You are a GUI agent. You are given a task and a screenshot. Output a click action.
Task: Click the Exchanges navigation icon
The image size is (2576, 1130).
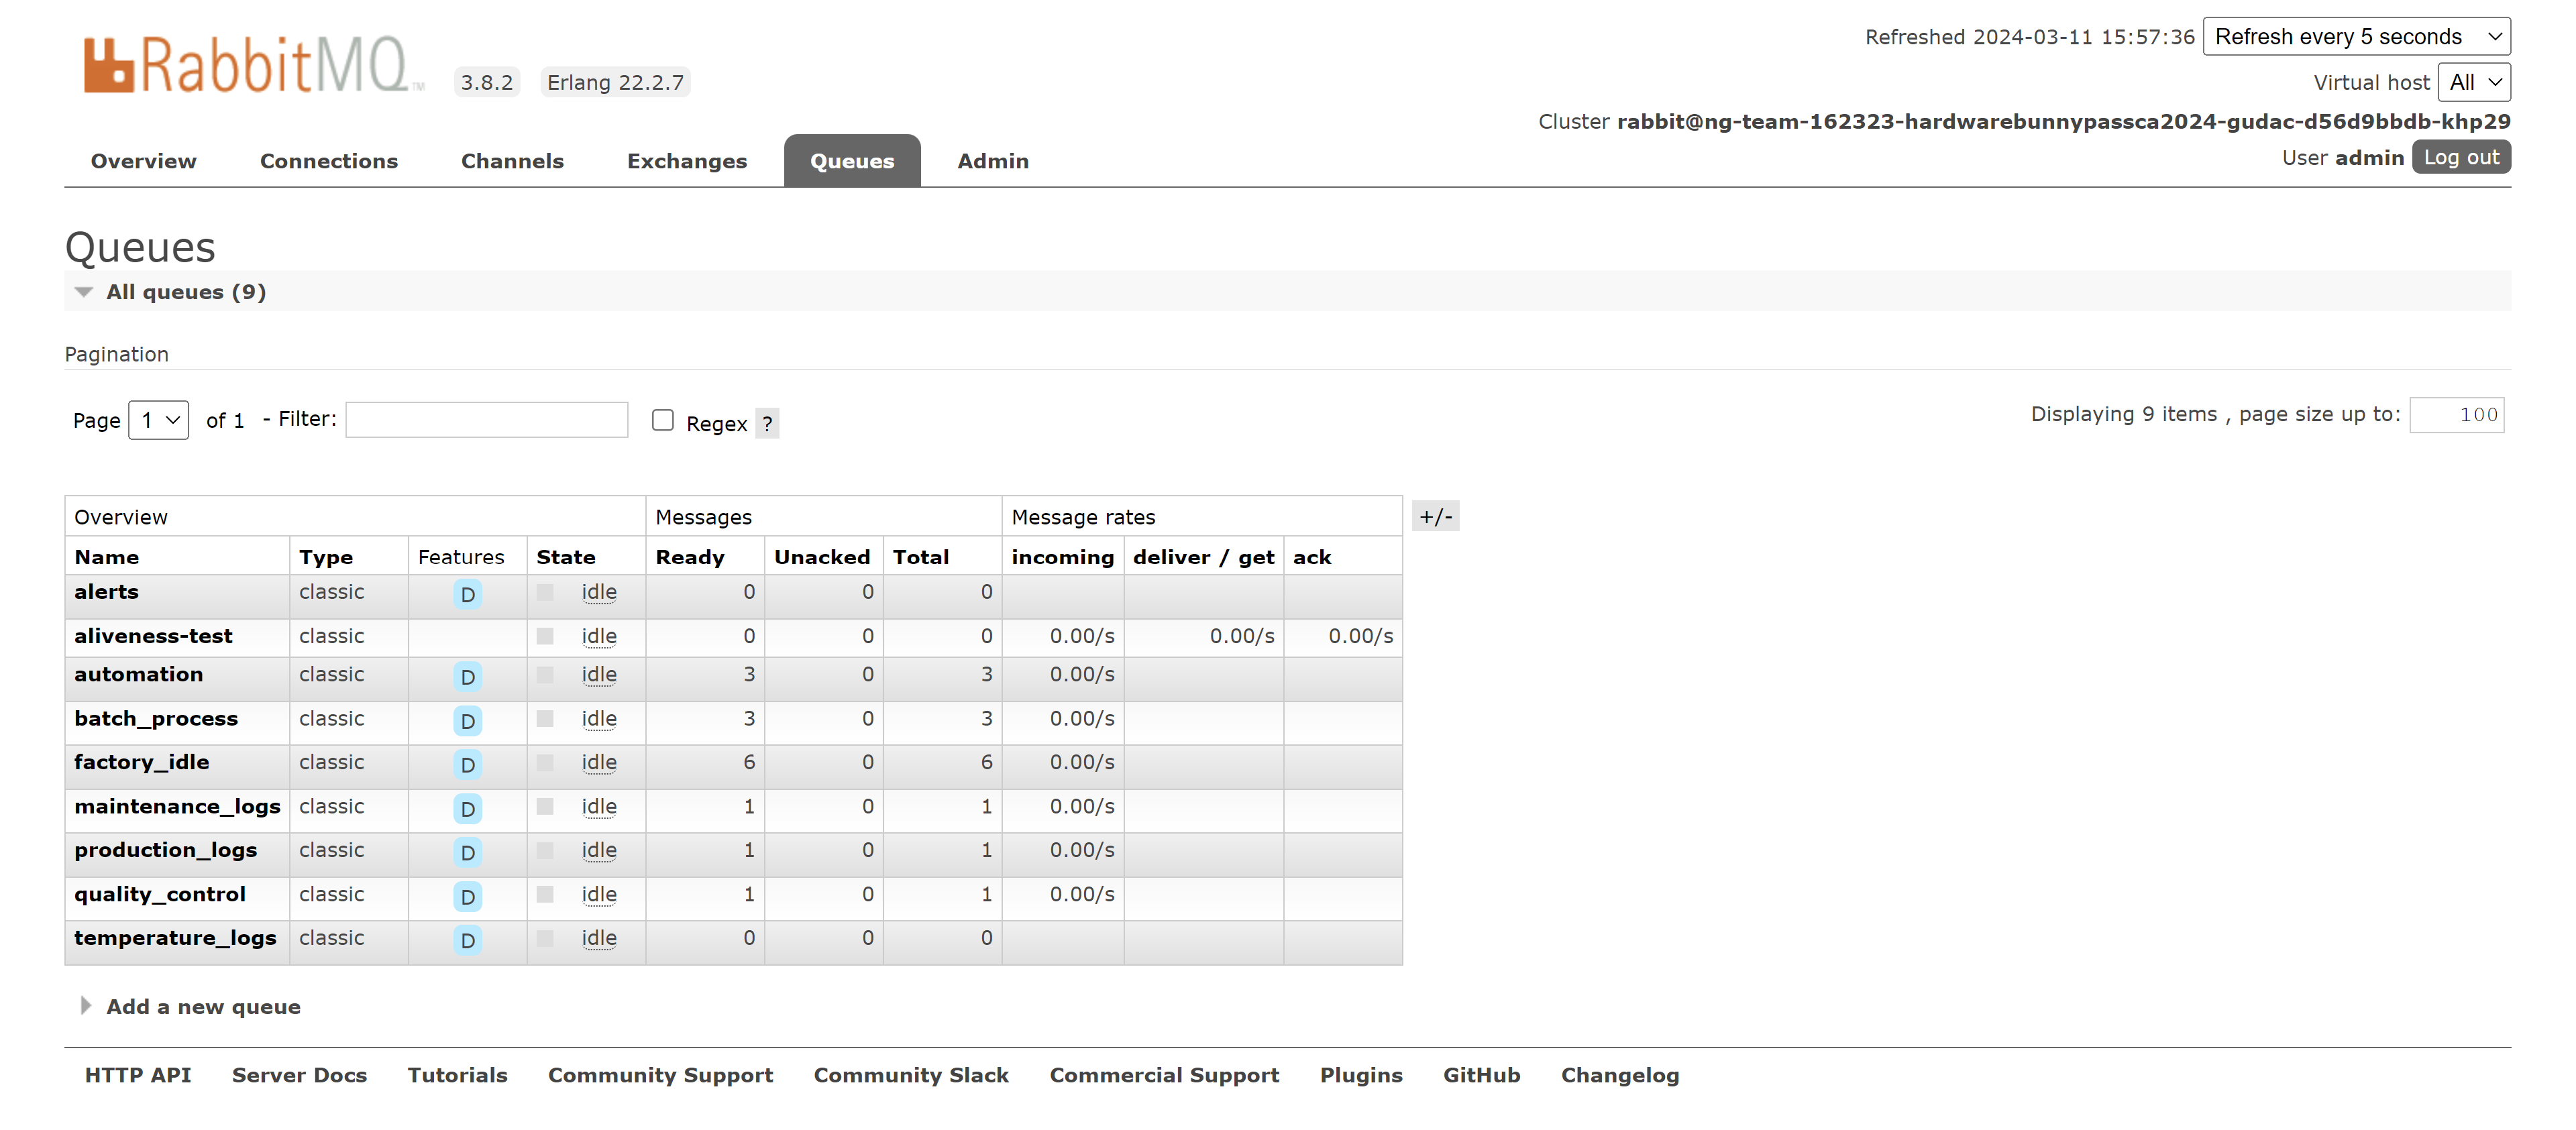click(x=687, y=160)
